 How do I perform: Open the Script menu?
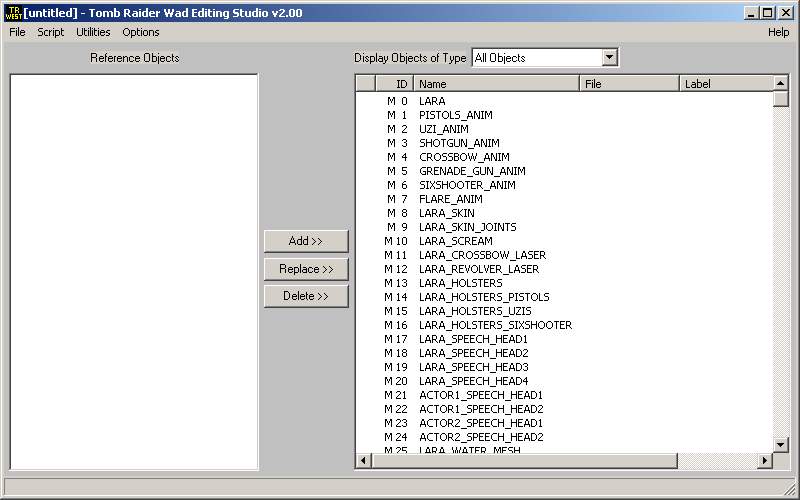pyautogui.click(x=51, y=32)
